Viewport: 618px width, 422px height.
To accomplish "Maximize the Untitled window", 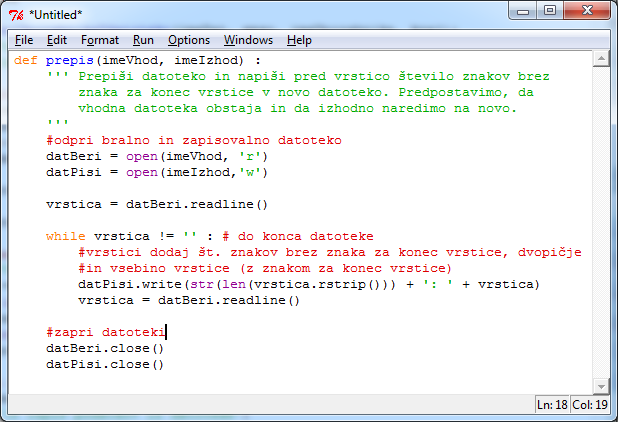I will pyautogui.click(x=550, y=11).
